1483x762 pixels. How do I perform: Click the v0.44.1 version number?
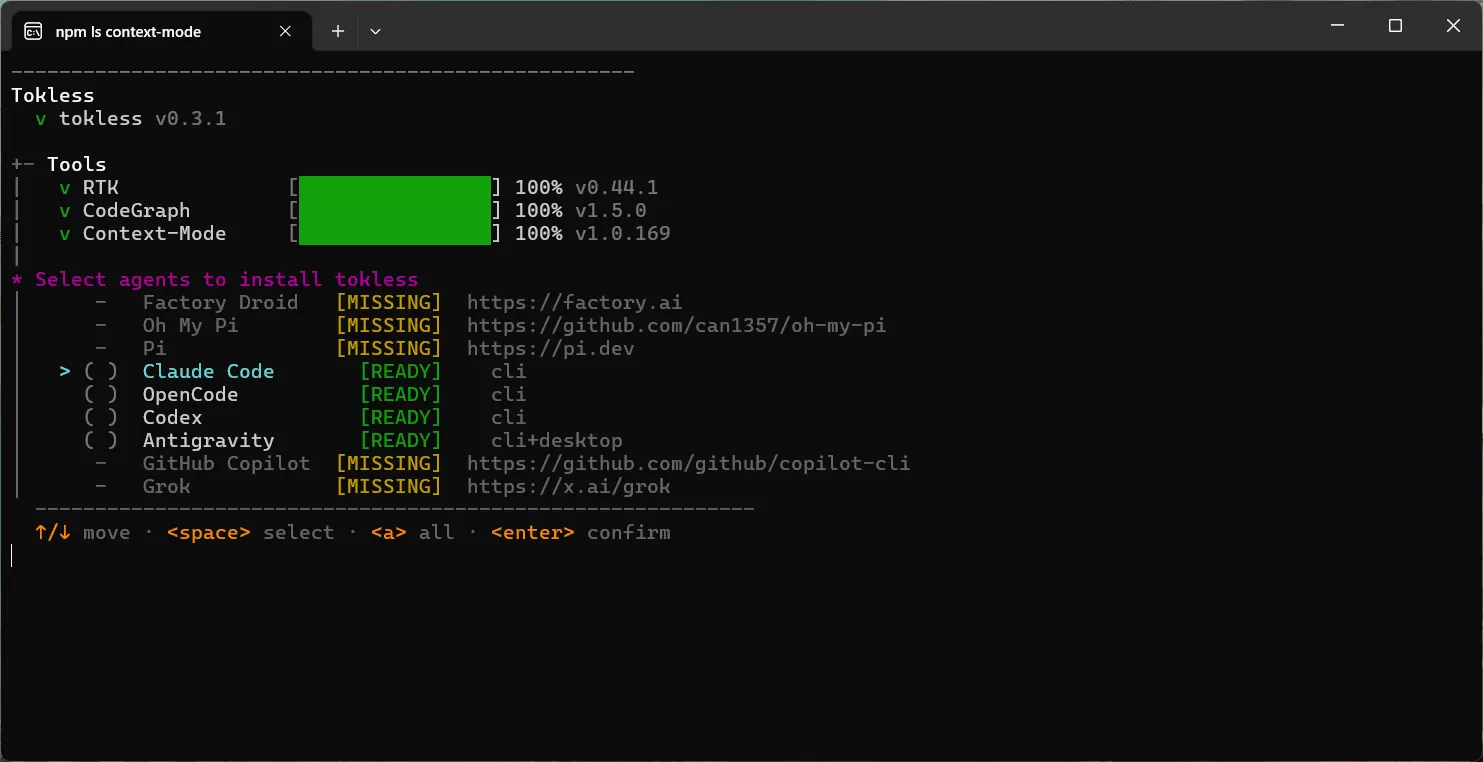click(x=617, y=187)
